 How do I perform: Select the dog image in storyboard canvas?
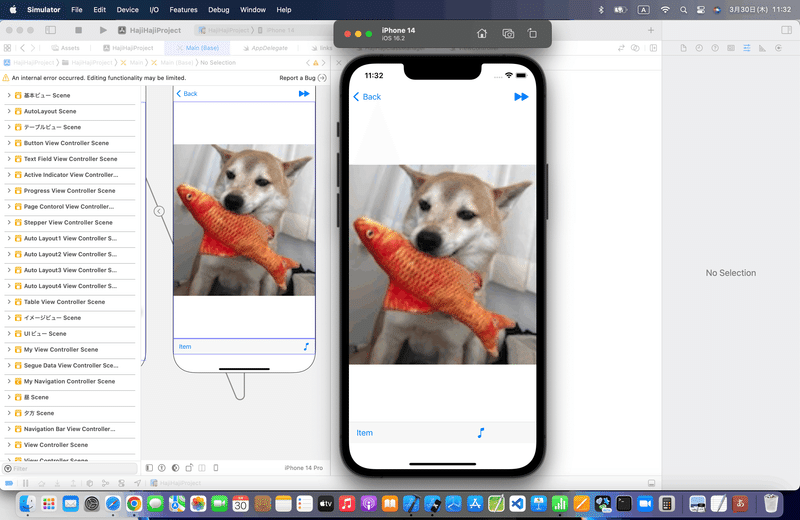pyautogui.click(x=244, y=219)
